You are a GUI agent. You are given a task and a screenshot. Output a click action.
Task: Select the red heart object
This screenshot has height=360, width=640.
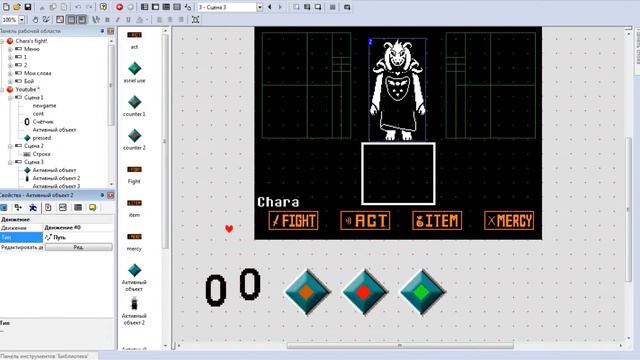click(229, 229)
